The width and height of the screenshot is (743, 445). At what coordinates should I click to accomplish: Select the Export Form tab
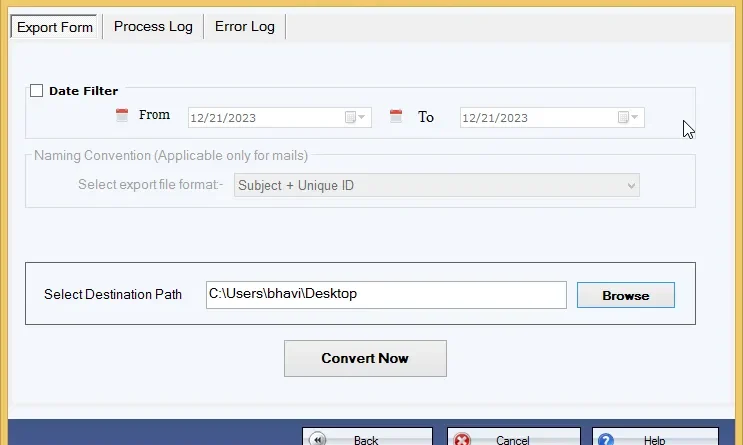(x=55, y=27)
